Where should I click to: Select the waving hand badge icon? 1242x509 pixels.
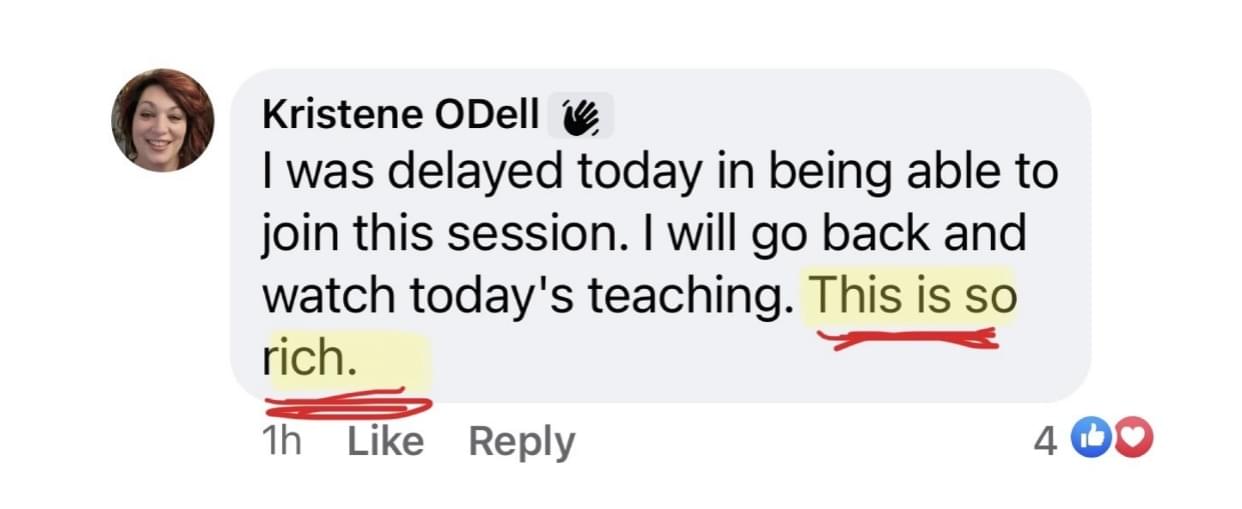(x=581, y=118)
